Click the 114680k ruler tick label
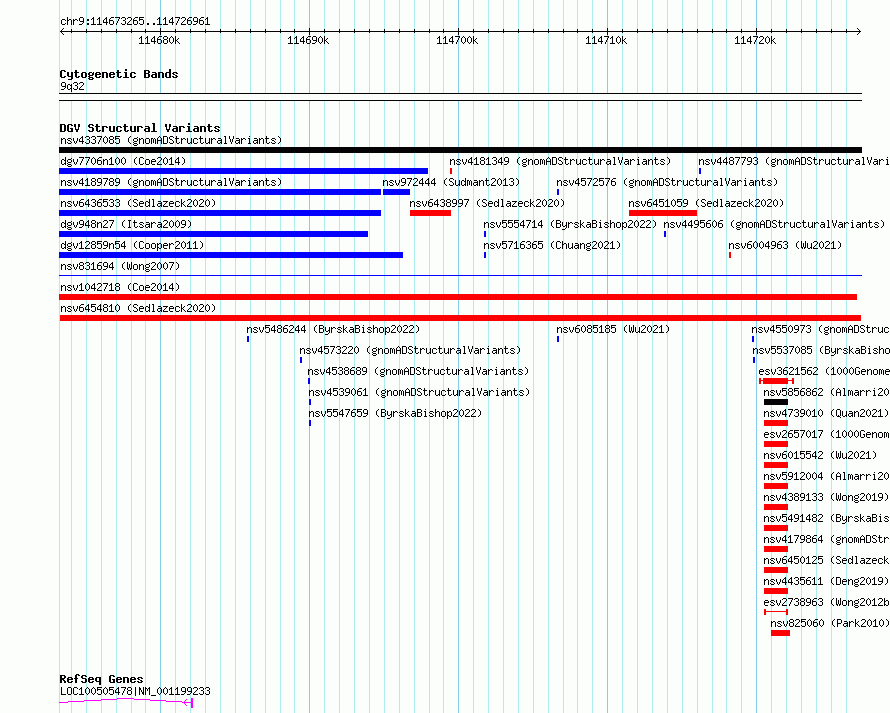The image size is (890, 713). click(159, 40)
